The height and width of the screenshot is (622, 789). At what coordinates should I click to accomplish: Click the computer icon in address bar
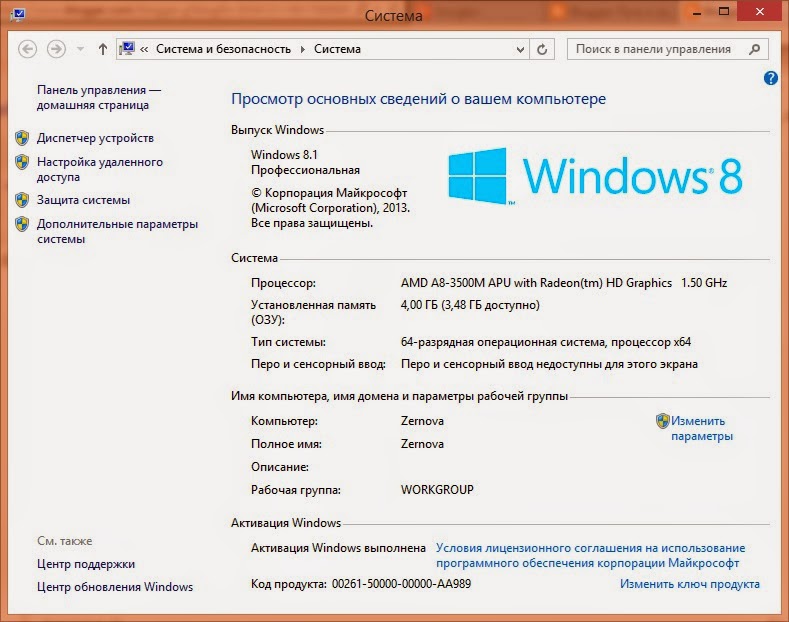click(x=127, y=49)
